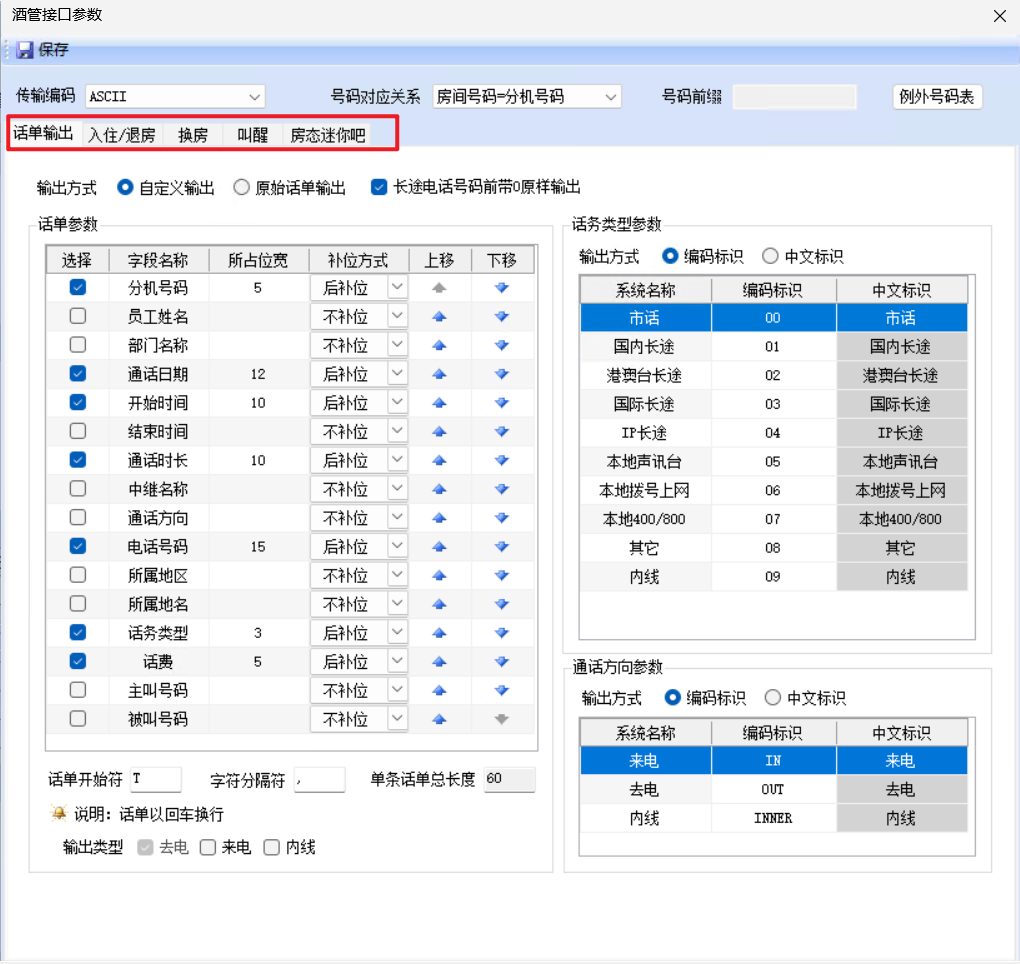Open the 房态迷你吧 tab
This screenshot has height=964, width=1020.
coord(328,135)
